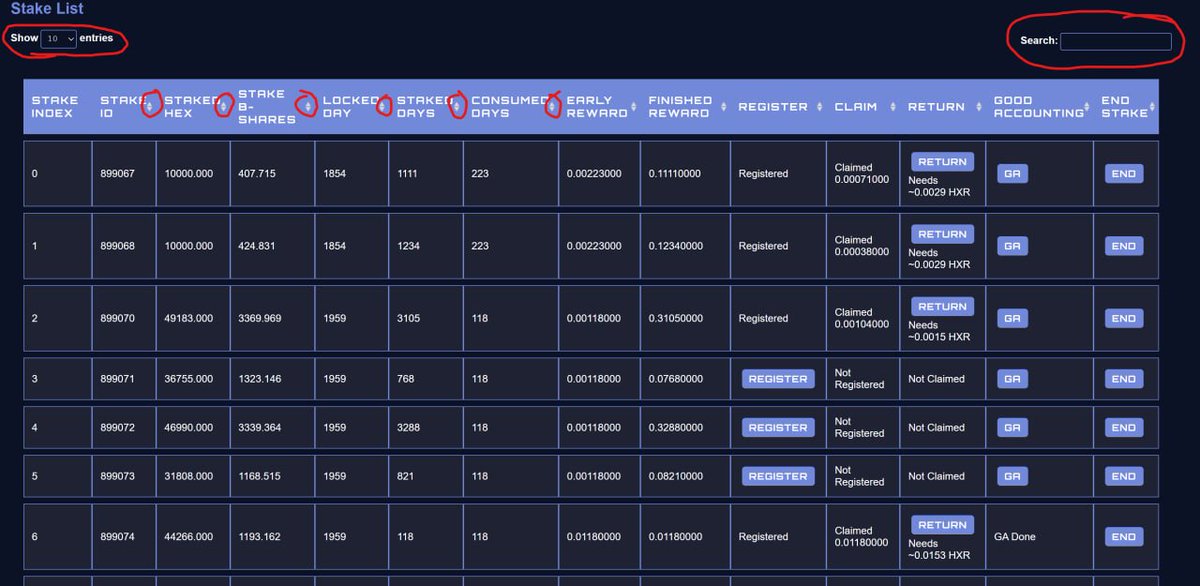The image size is (1200, 586).
Task: Sort by Stake B-Shares sort arrows
Action: point(308,107)
